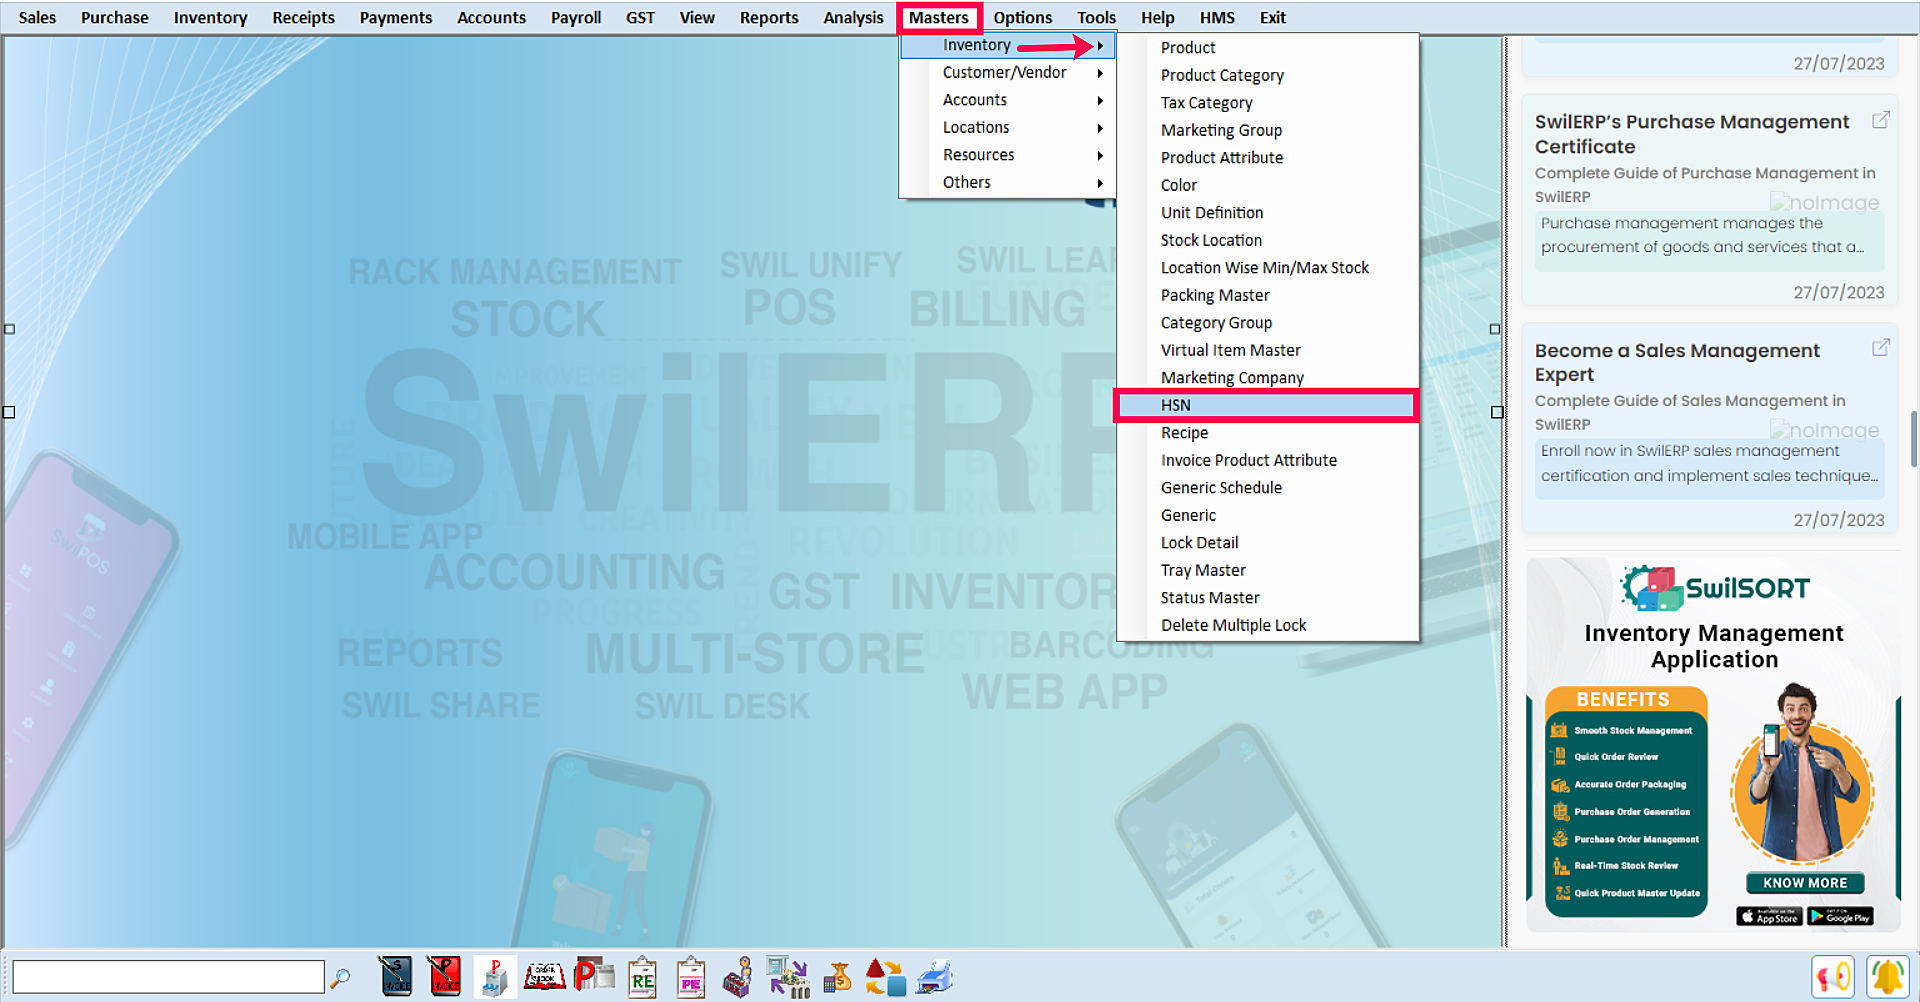
Task: Select Status Master menu entry
Action: pos(1266,598)
